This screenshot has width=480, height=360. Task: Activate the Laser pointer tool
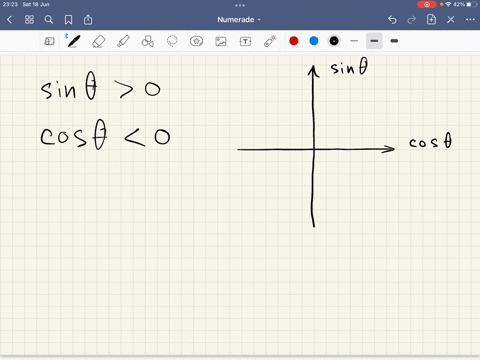tap(270, 41)
